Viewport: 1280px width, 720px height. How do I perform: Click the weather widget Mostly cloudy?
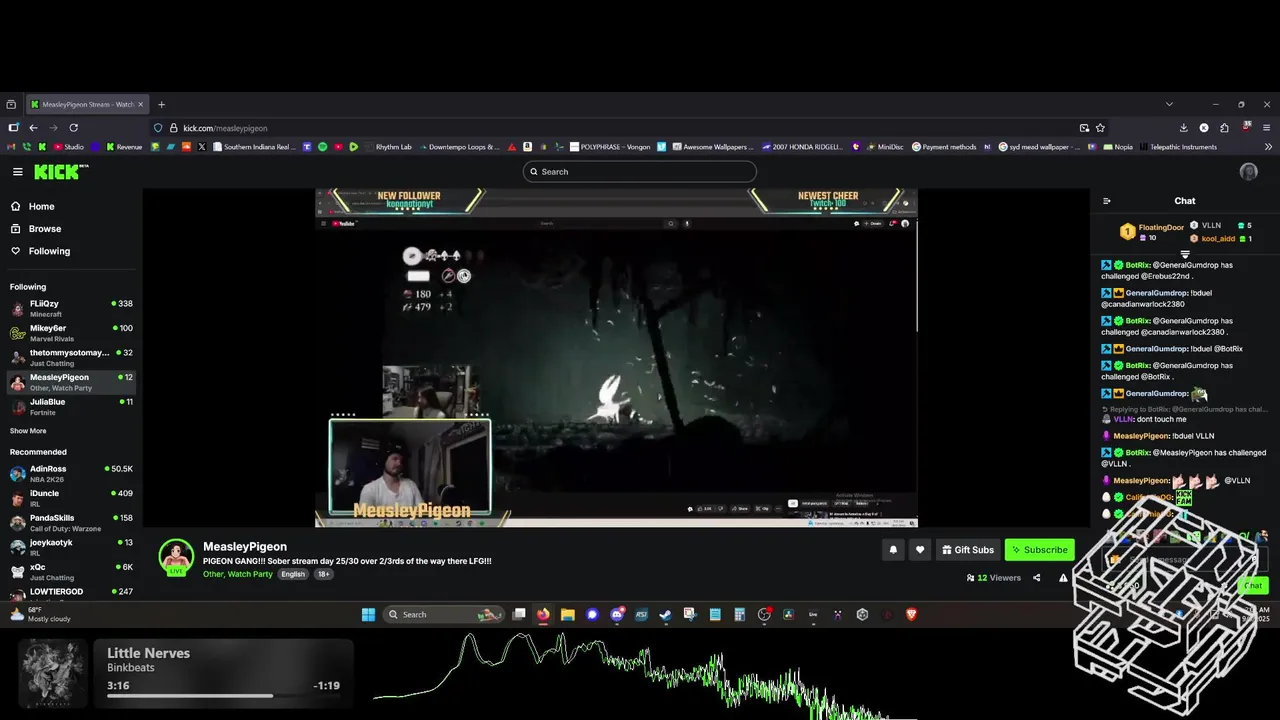click(40, 614)
